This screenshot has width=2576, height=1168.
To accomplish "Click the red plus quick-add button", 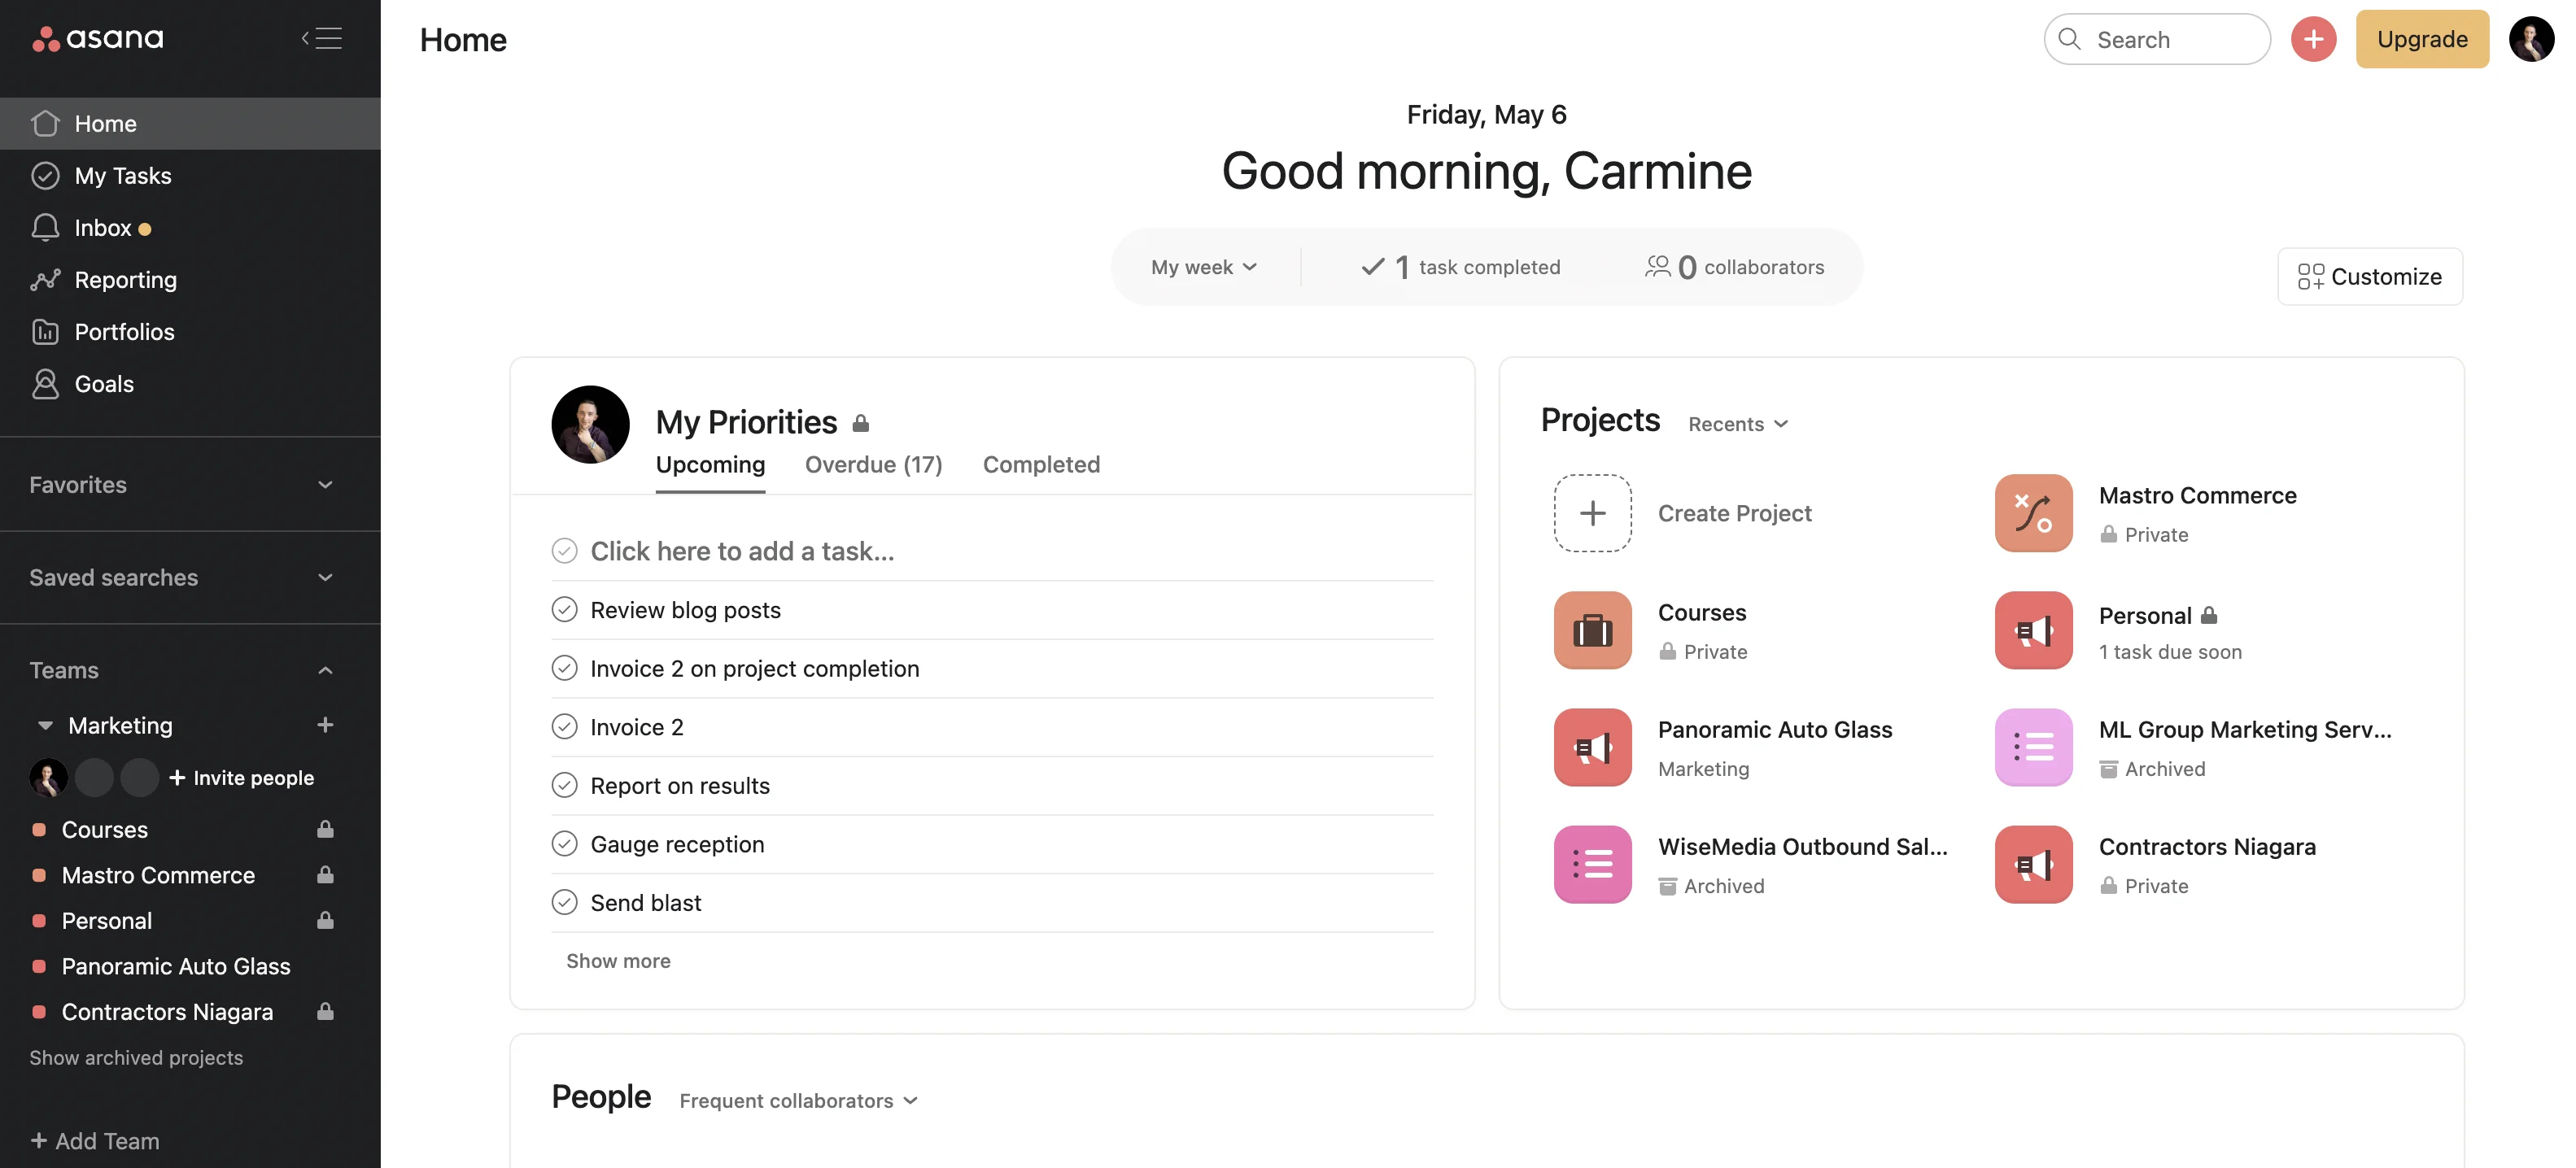I will click(2313, 39).
